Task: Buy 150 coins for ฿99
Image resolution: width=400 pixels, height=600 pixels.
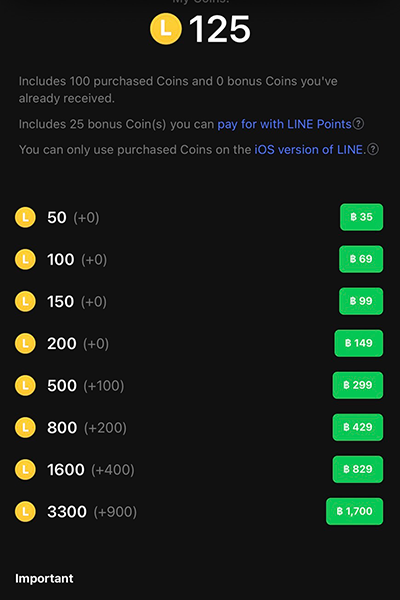Action: pyautogui.click(x=361, y=301)
